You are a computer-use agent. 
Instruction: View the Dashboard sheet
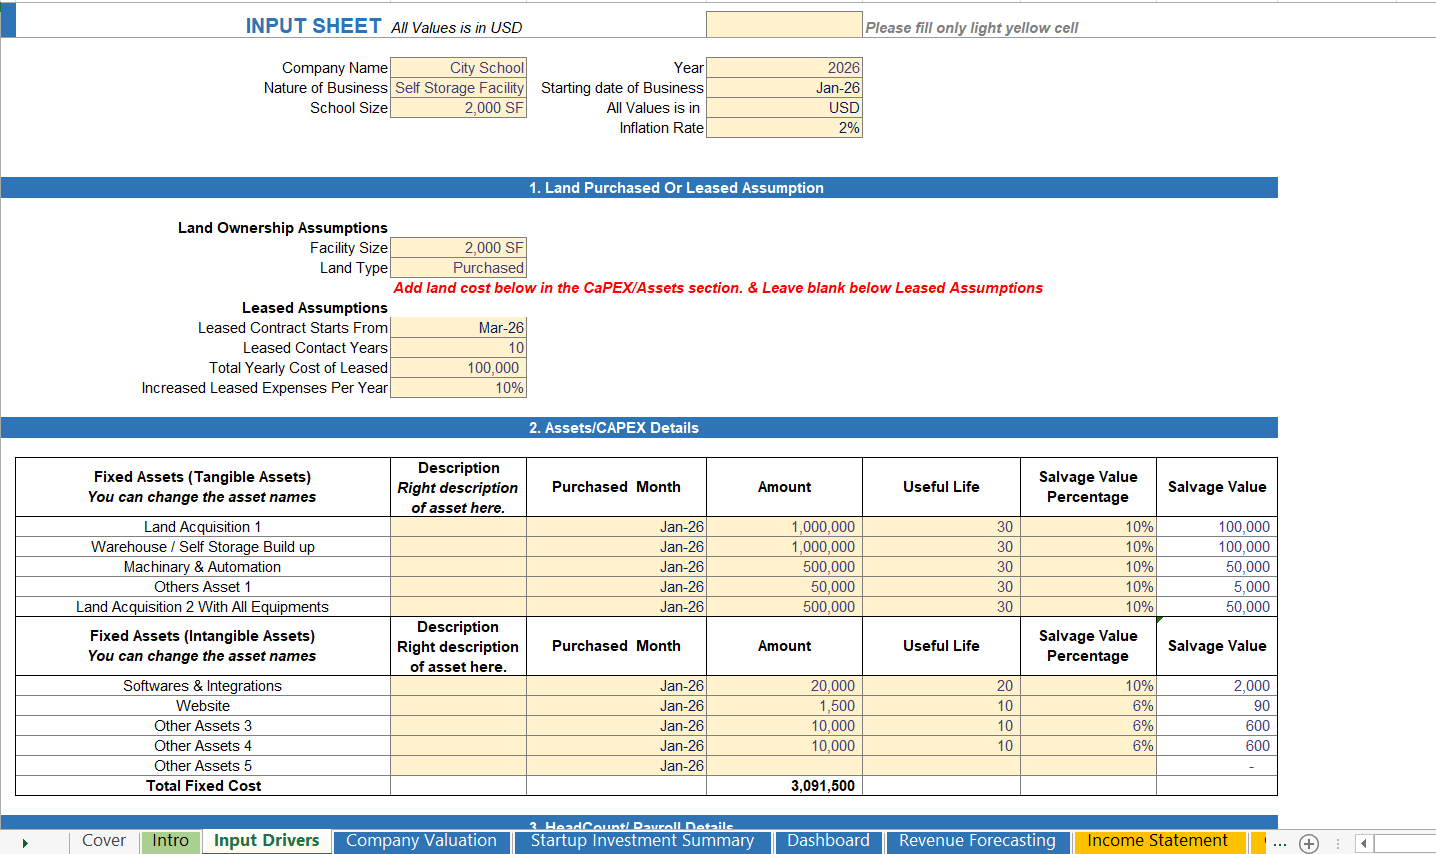click(x=828, y=841)
